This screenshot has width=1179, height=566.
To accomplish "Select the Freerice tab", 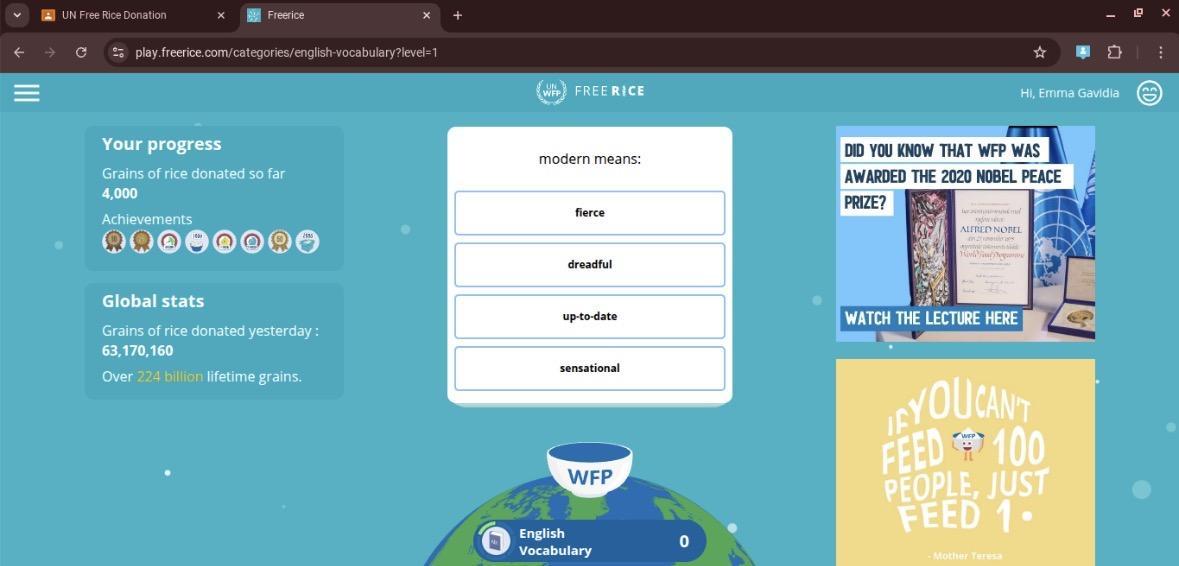I will tap(340, 15).
